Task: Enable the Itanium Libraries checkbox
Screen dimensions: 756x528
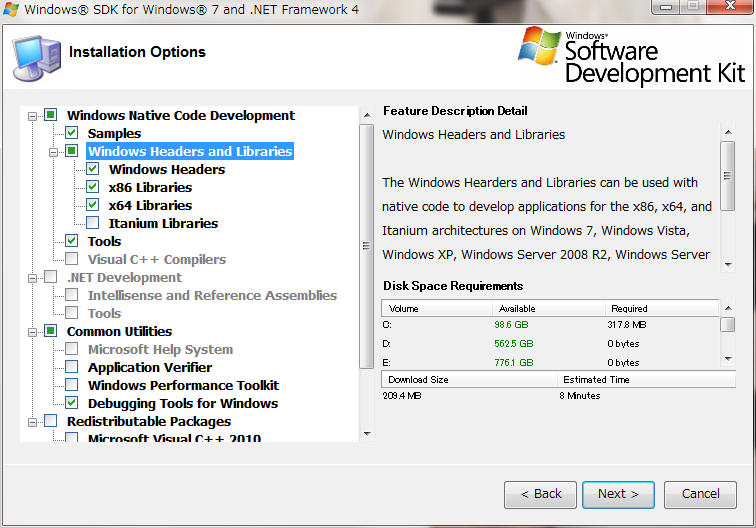Action: click(93, 223)
